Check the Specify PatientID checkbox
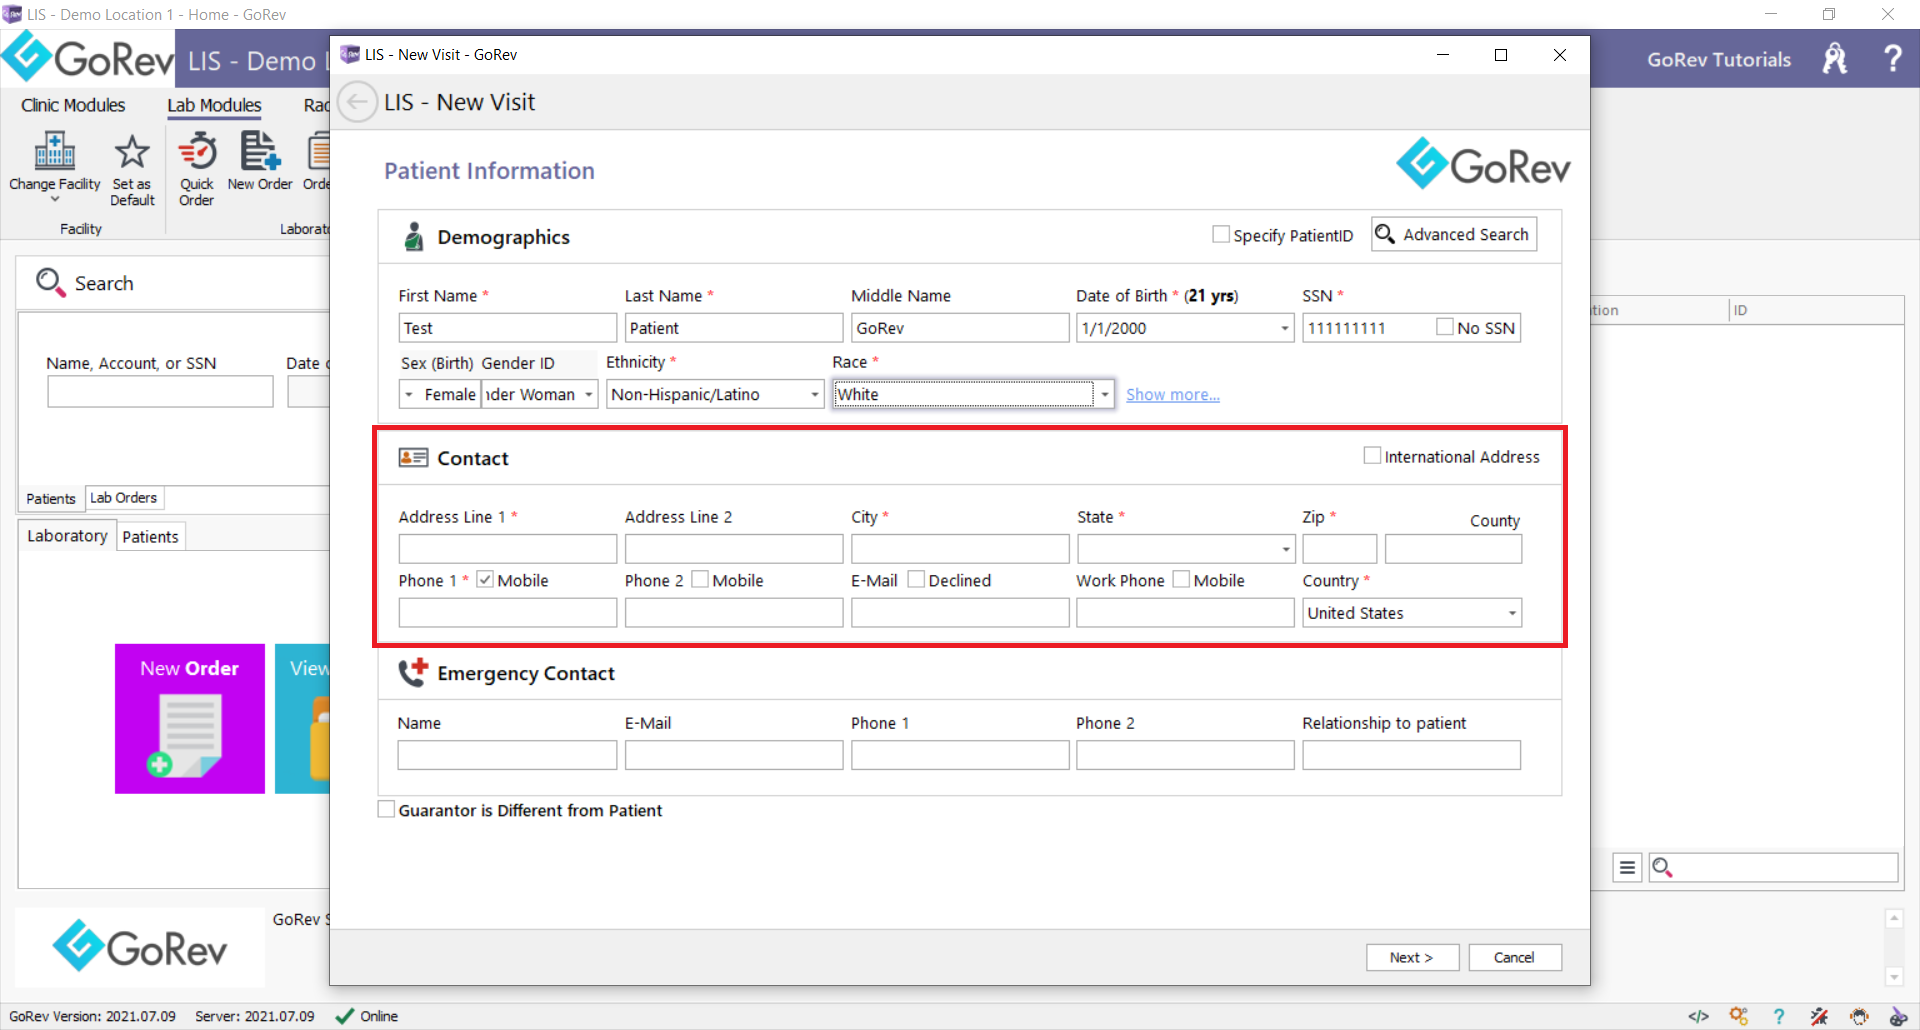The width and height of the screenshot is (1920, 1030). (1221, 234)
